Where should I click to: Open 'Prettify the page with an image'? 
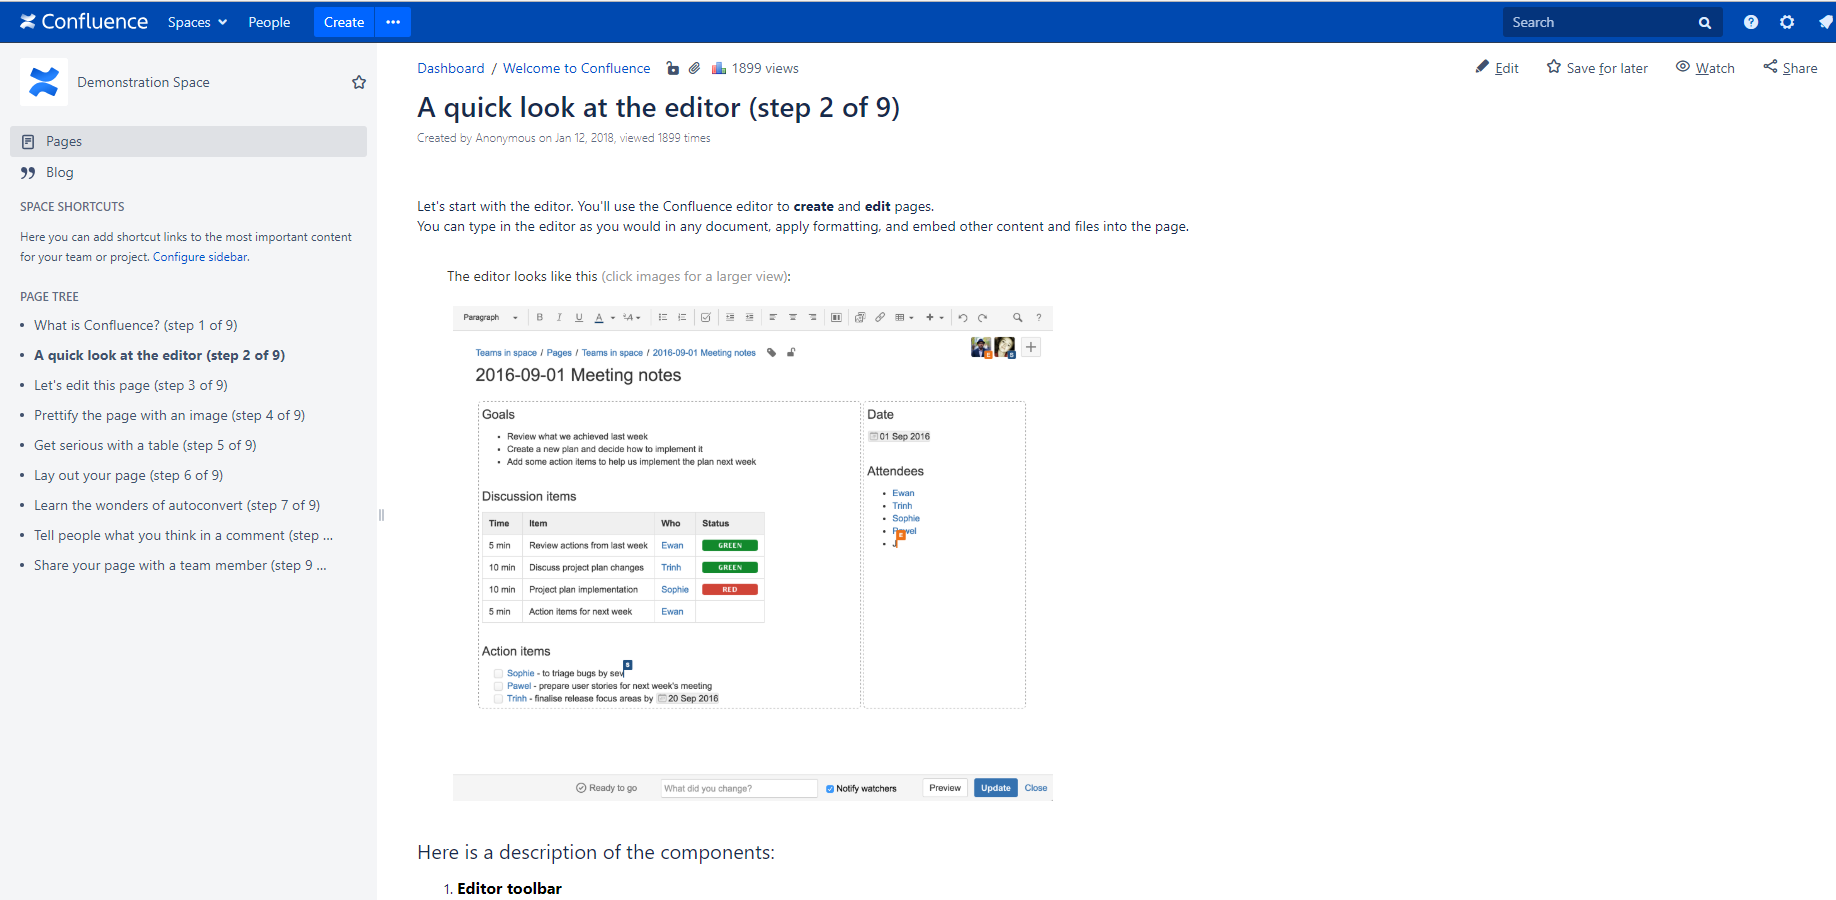pos(170,415)
